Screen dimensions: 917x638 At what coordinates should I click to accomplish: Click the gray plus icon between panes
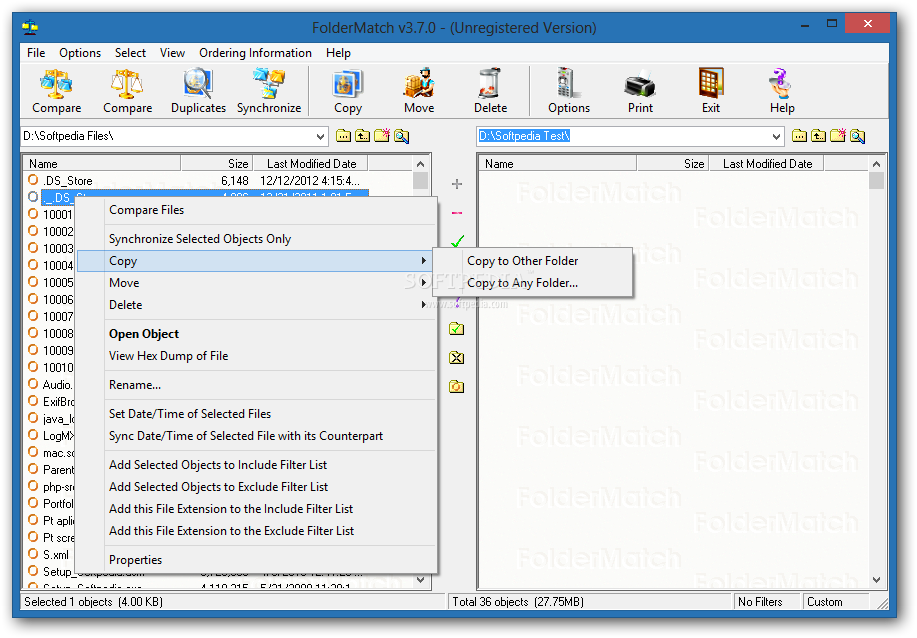[457, 184]
